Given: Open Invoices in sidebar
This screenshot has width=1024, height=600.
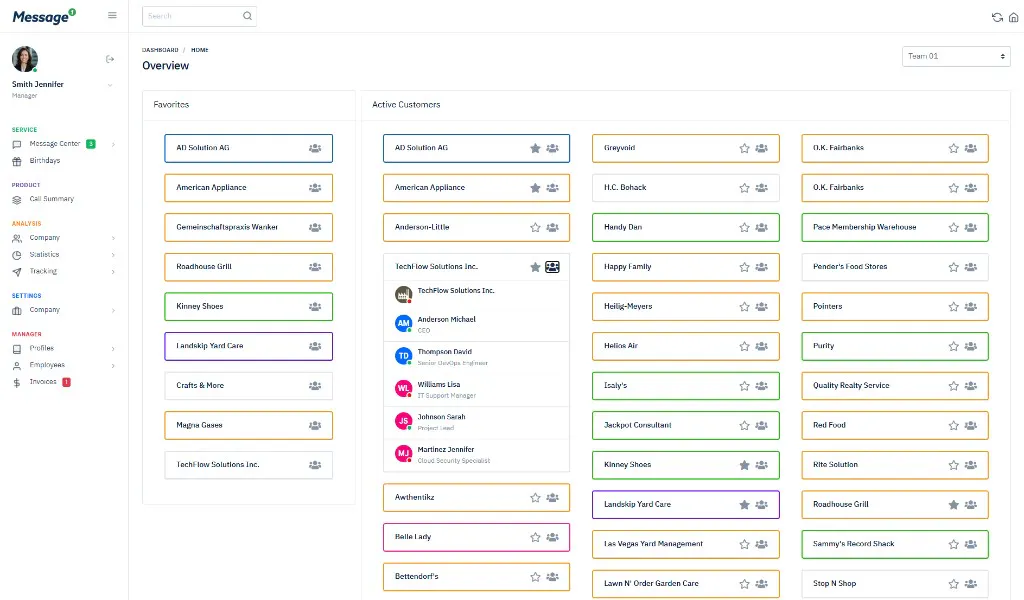Looking at the screenshot, I should coord(43,382).
